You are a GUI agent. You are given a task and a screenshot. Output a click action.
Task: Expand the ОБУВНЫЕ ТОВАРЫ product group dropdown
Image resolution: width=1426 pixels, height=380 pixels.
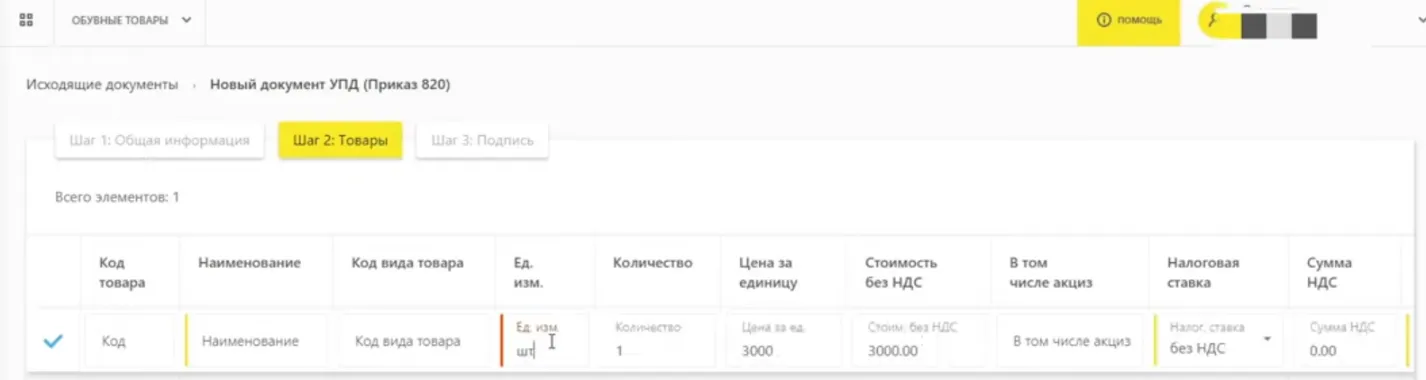[x=130, y=20]
